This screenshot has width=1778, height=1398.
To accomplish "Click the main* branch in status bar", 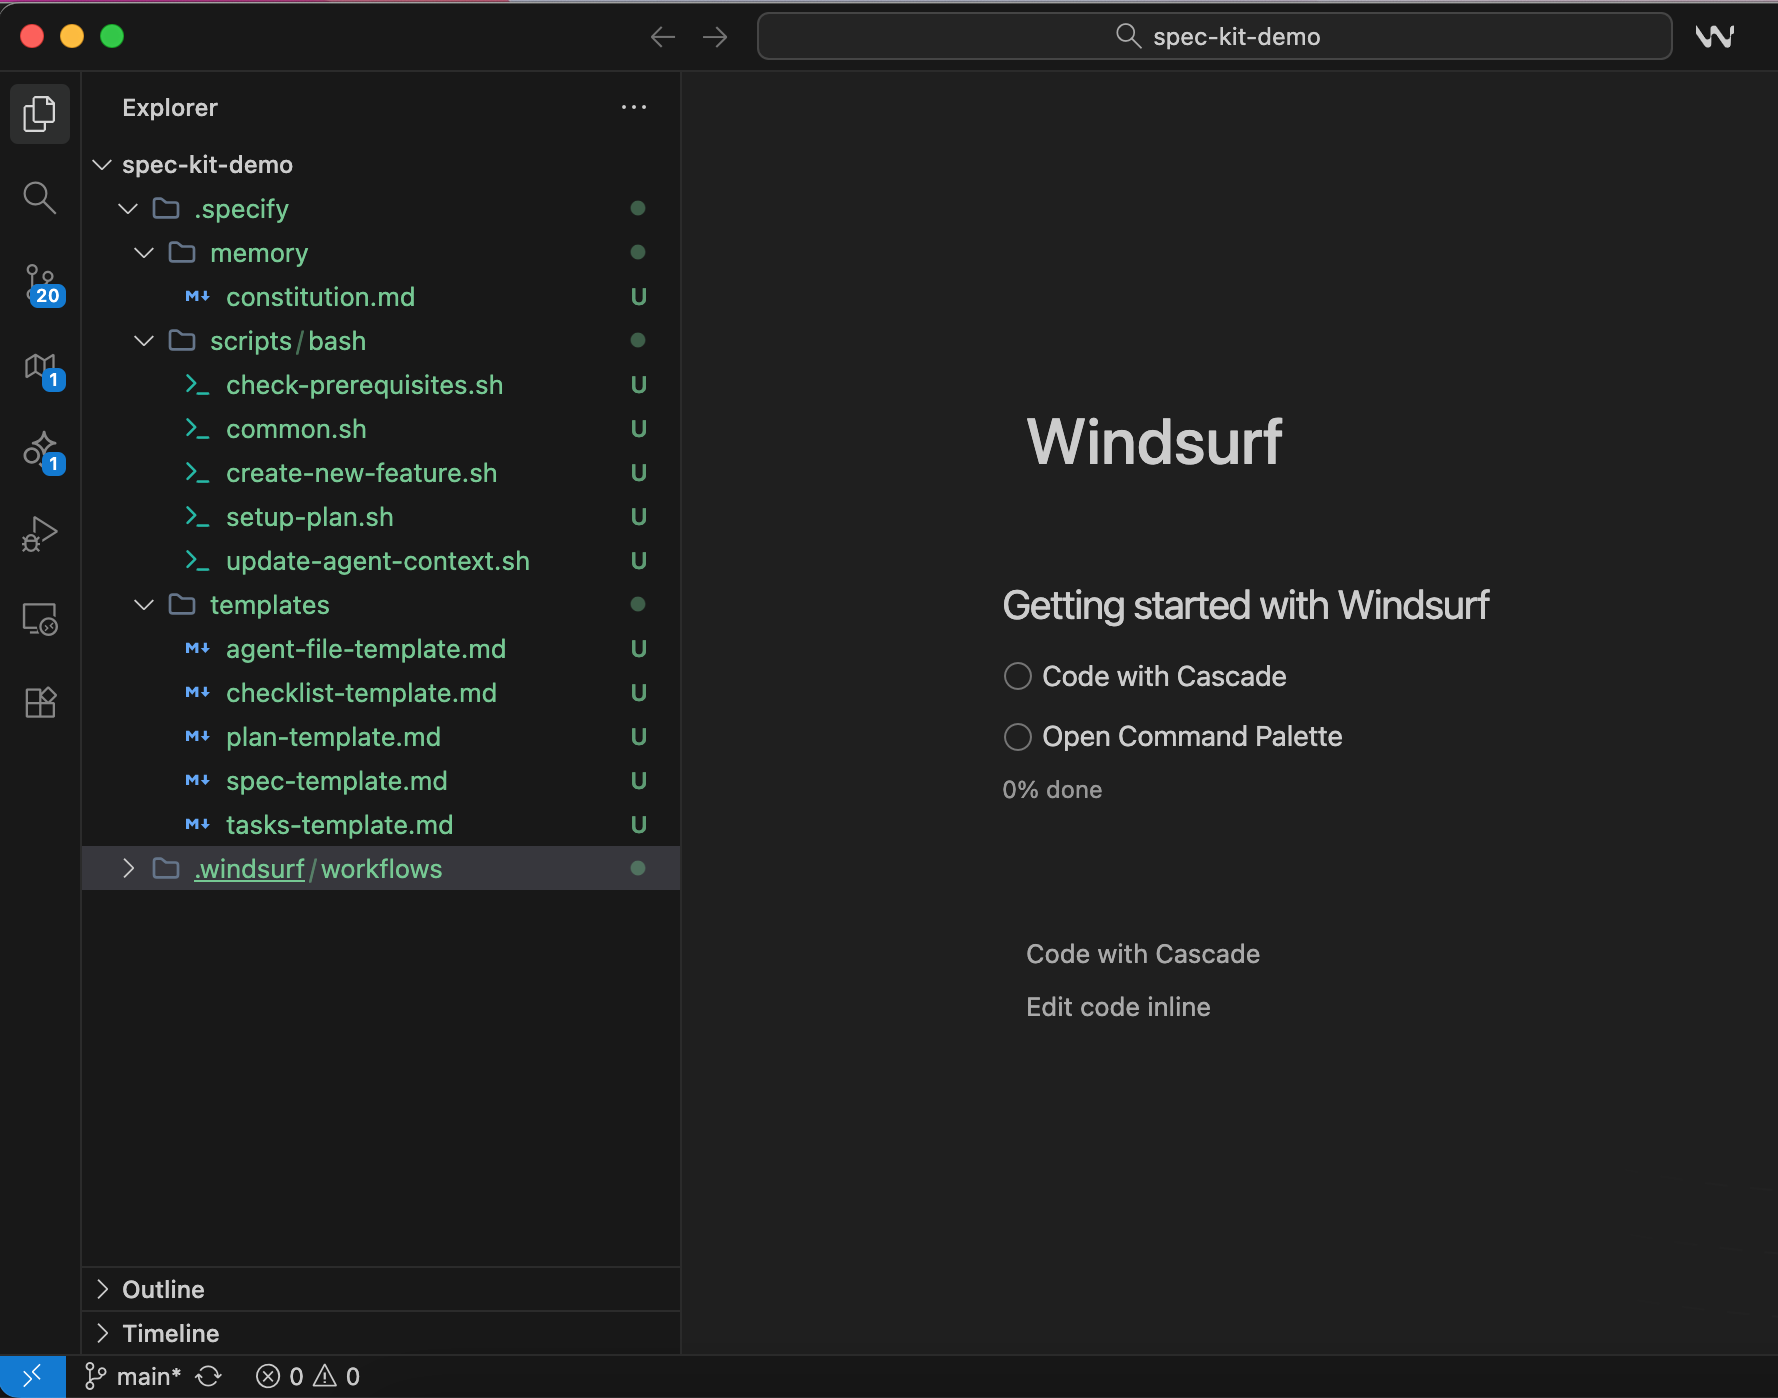I will click(x=135, y=1376).
